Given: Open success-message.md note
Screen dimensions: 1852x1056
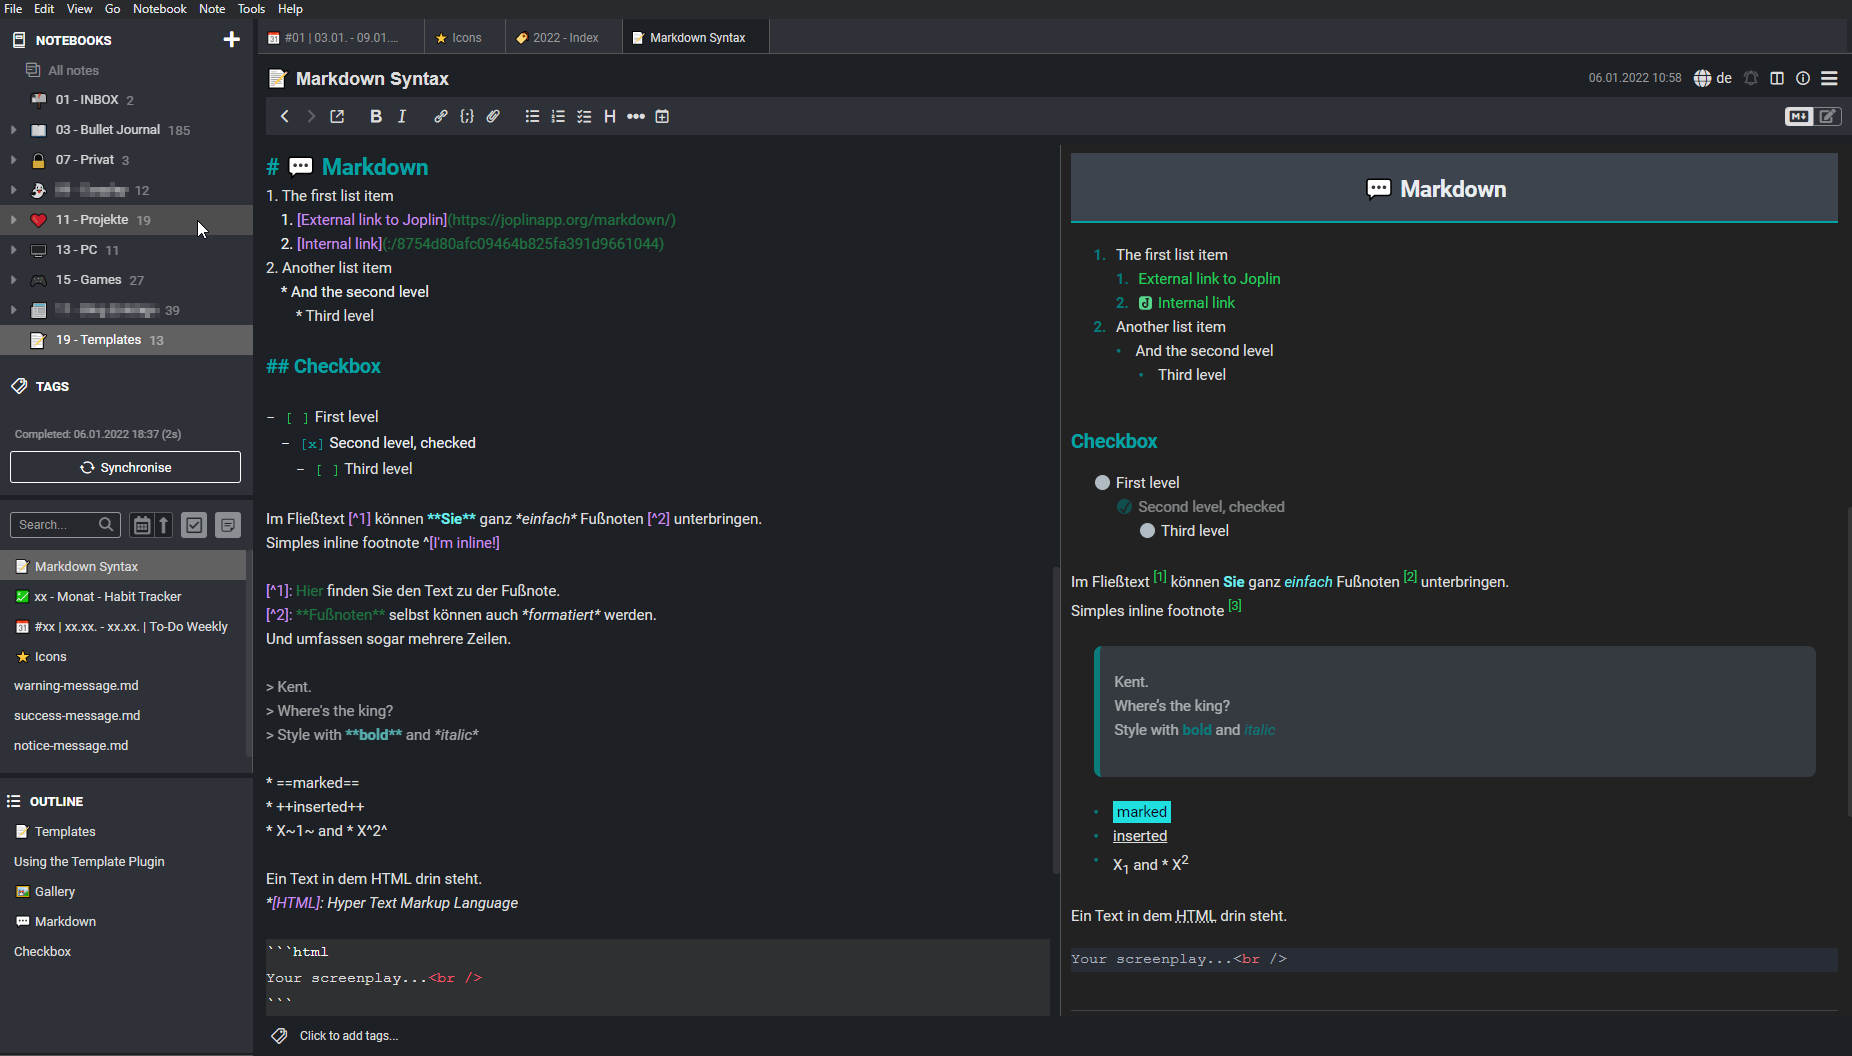Looking at the screenshot, I should 123,716.
